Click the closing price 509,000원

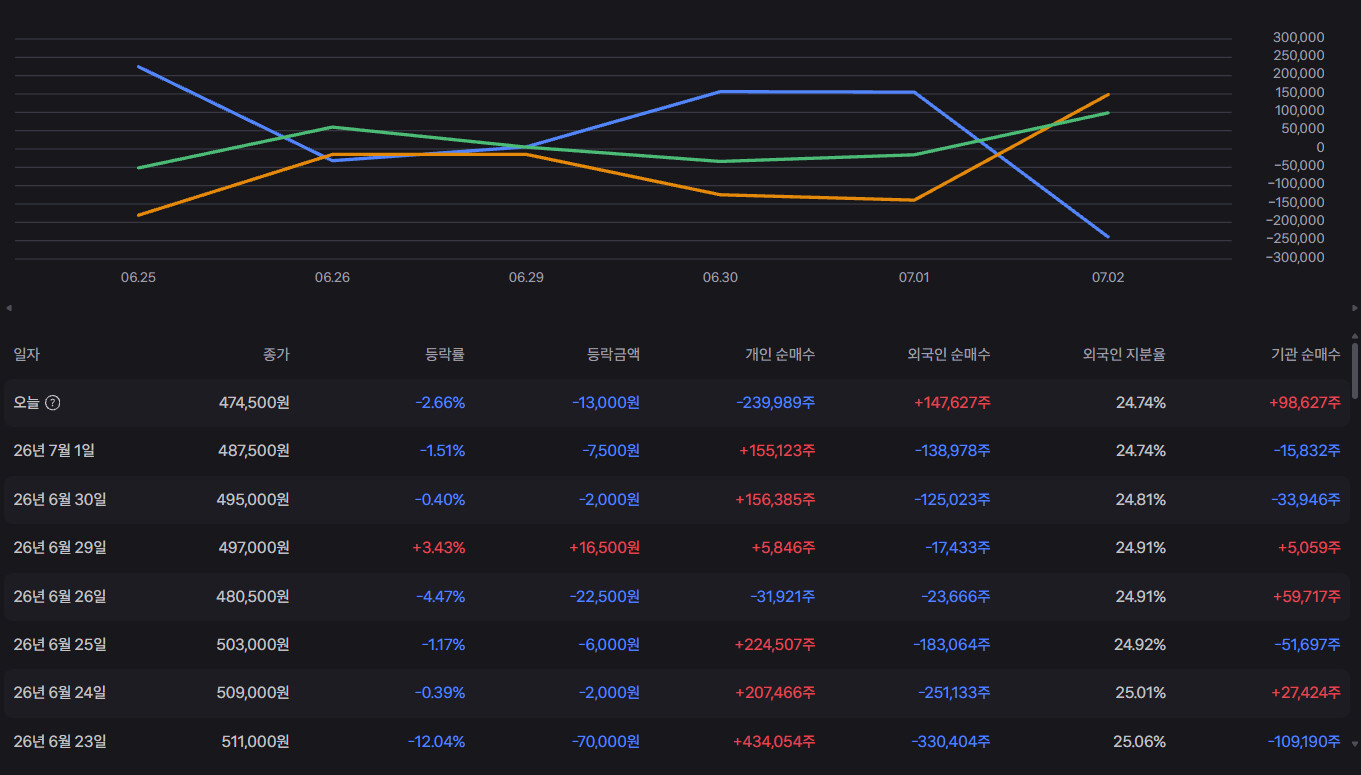click(x=253, y=693)
